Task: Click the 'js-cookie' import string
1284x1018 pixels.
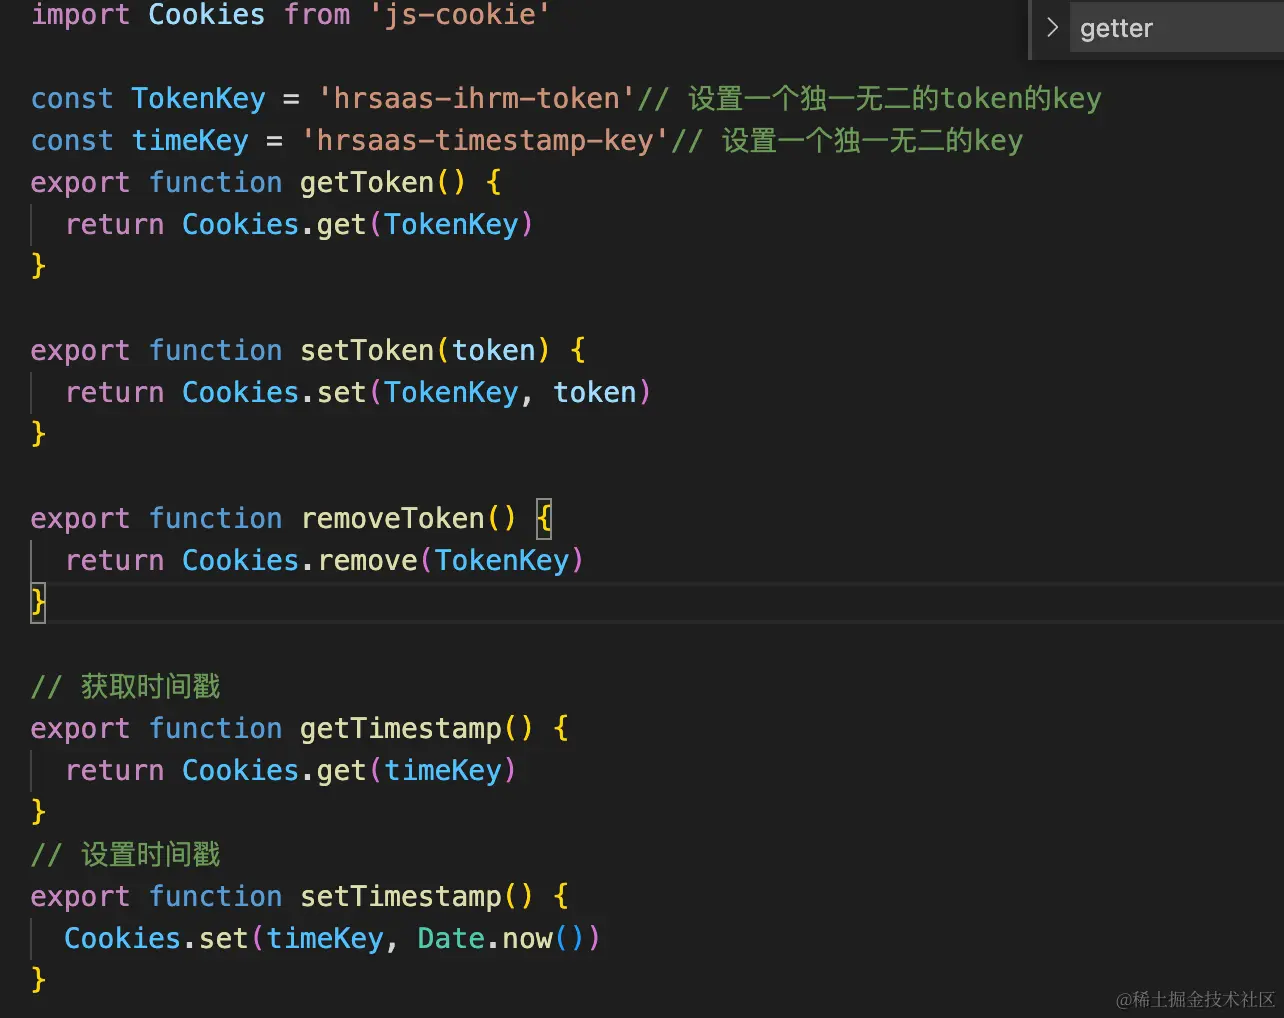Action: (460, 14)
